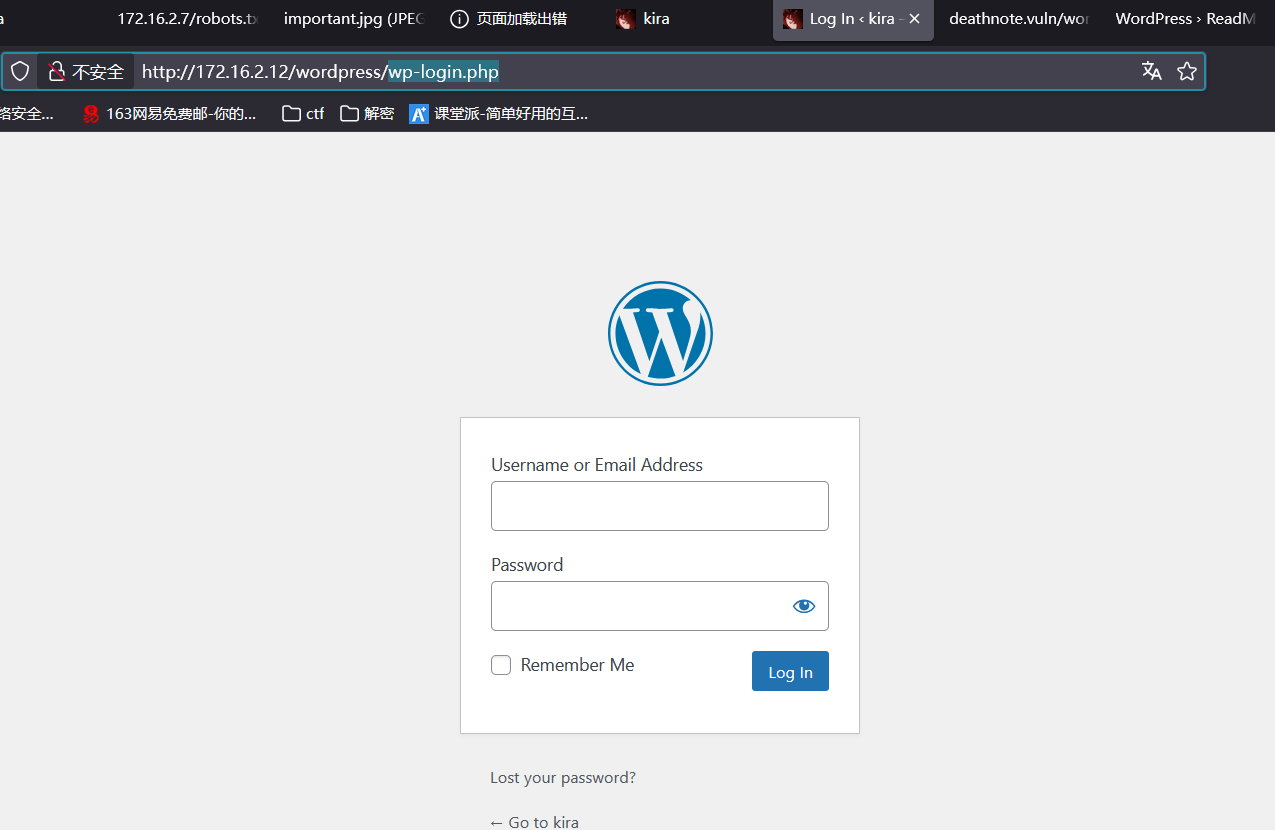Click the Log In button
1275x830 pixels.
790,672
